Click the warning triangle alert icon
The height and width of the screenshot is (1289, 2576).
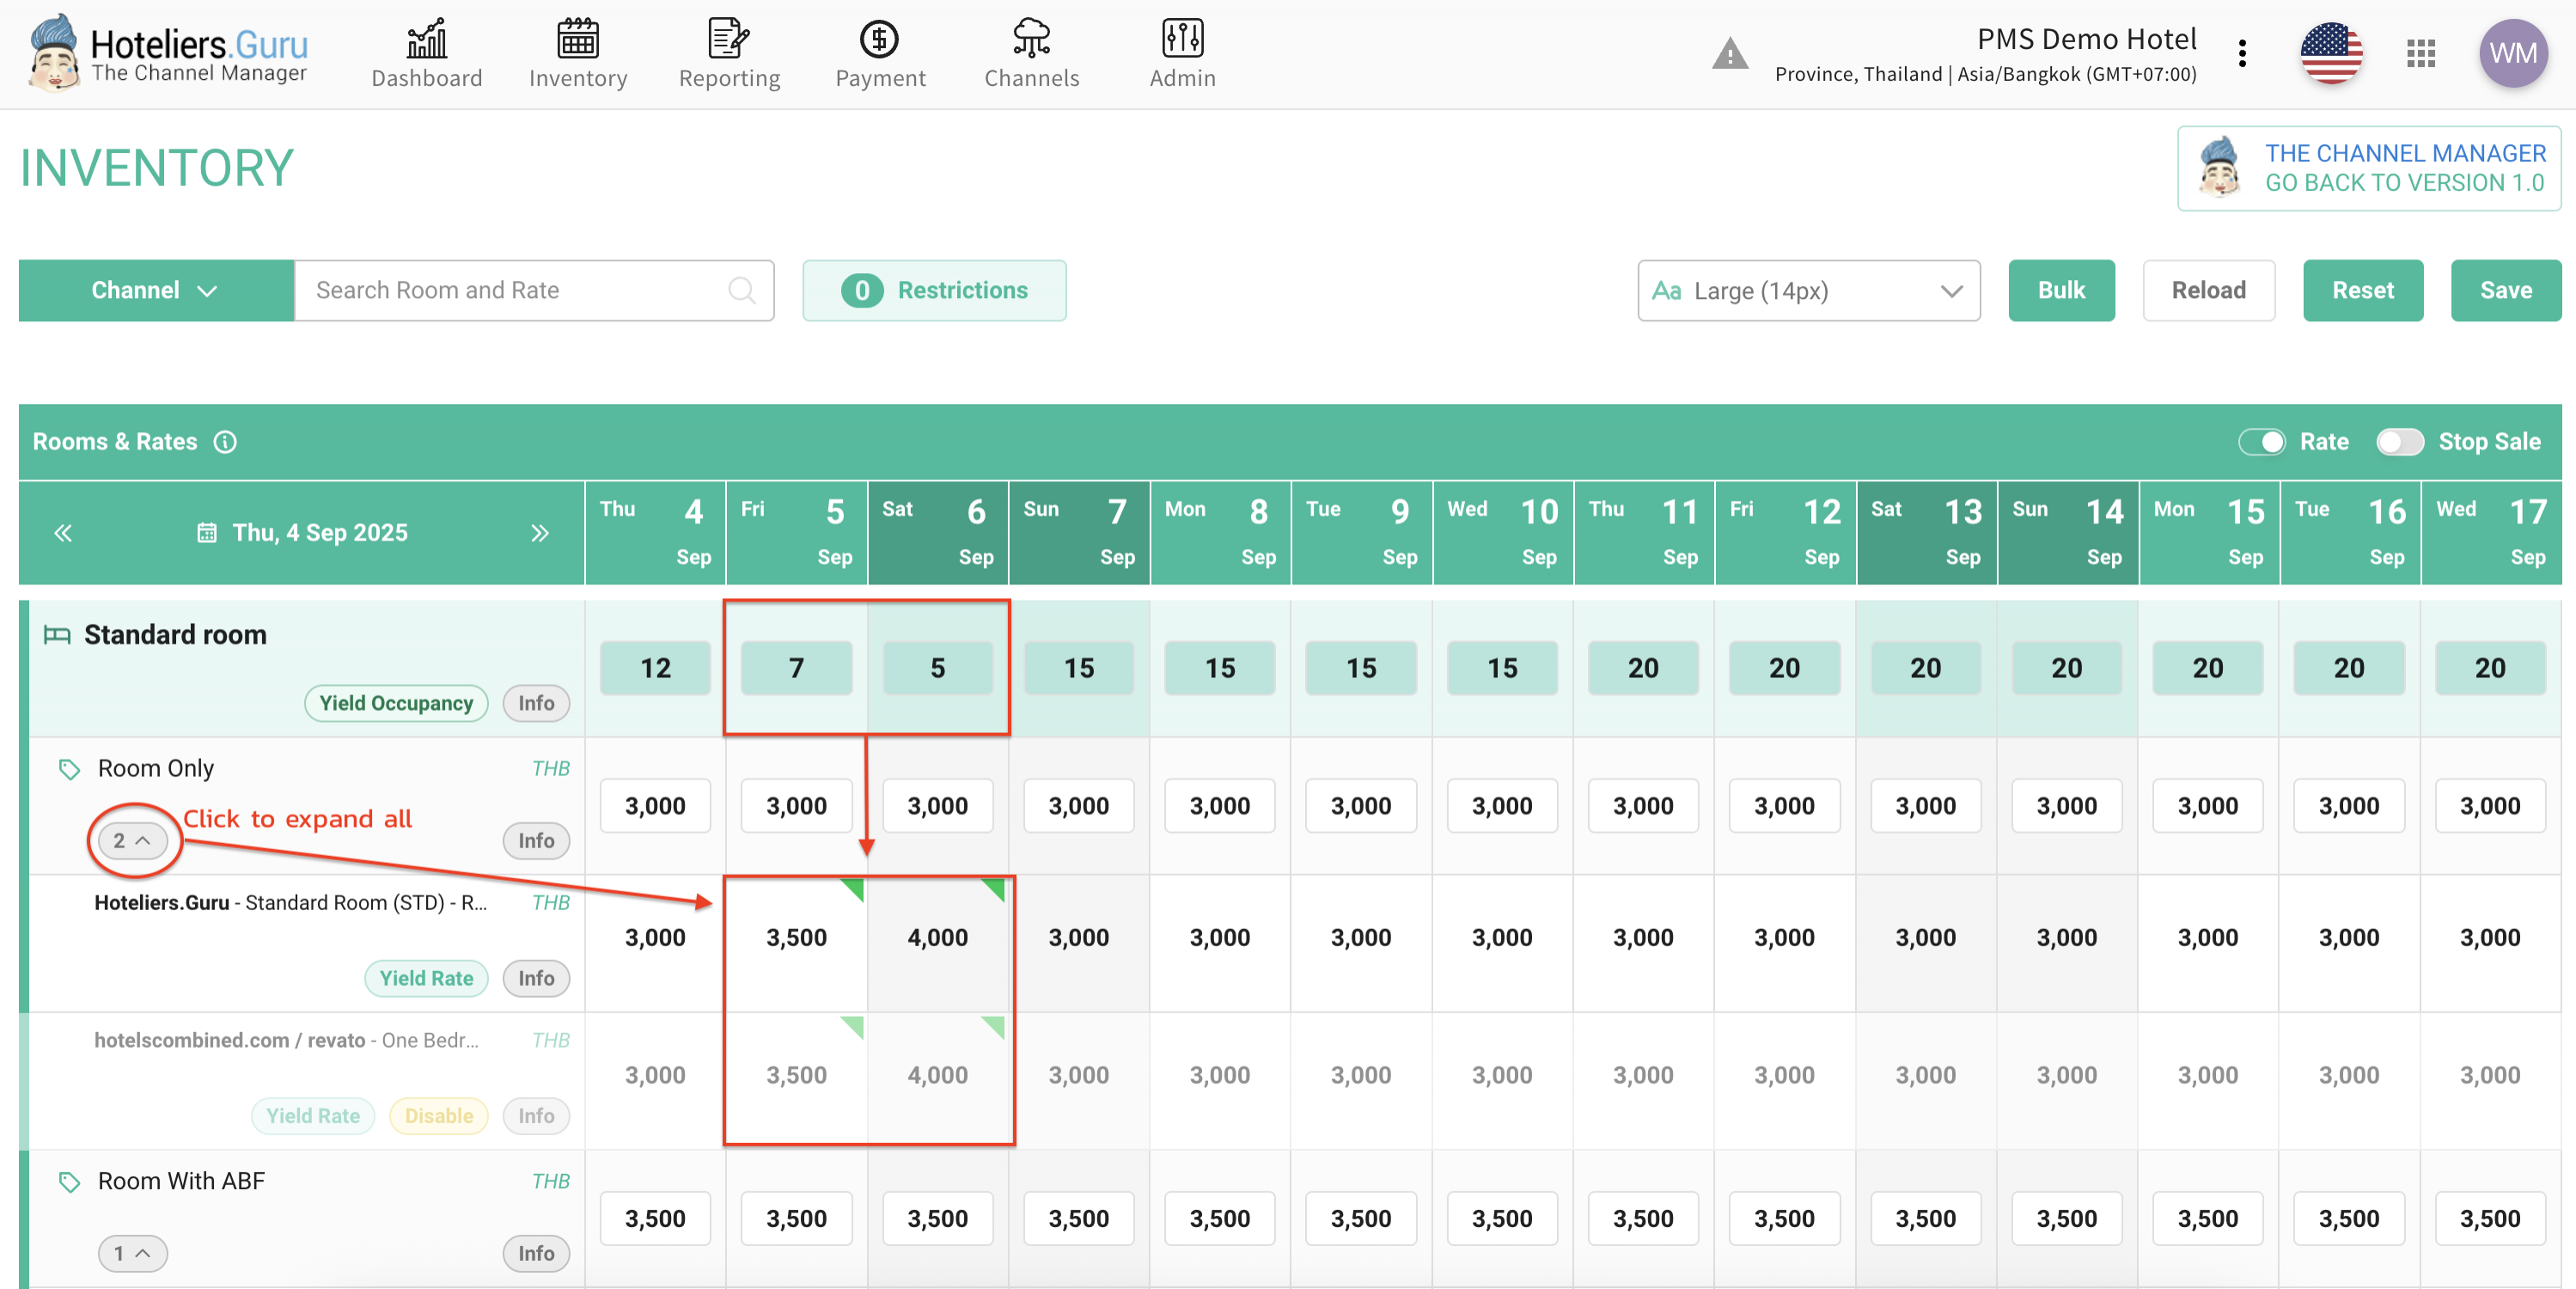coord(1729,54)
